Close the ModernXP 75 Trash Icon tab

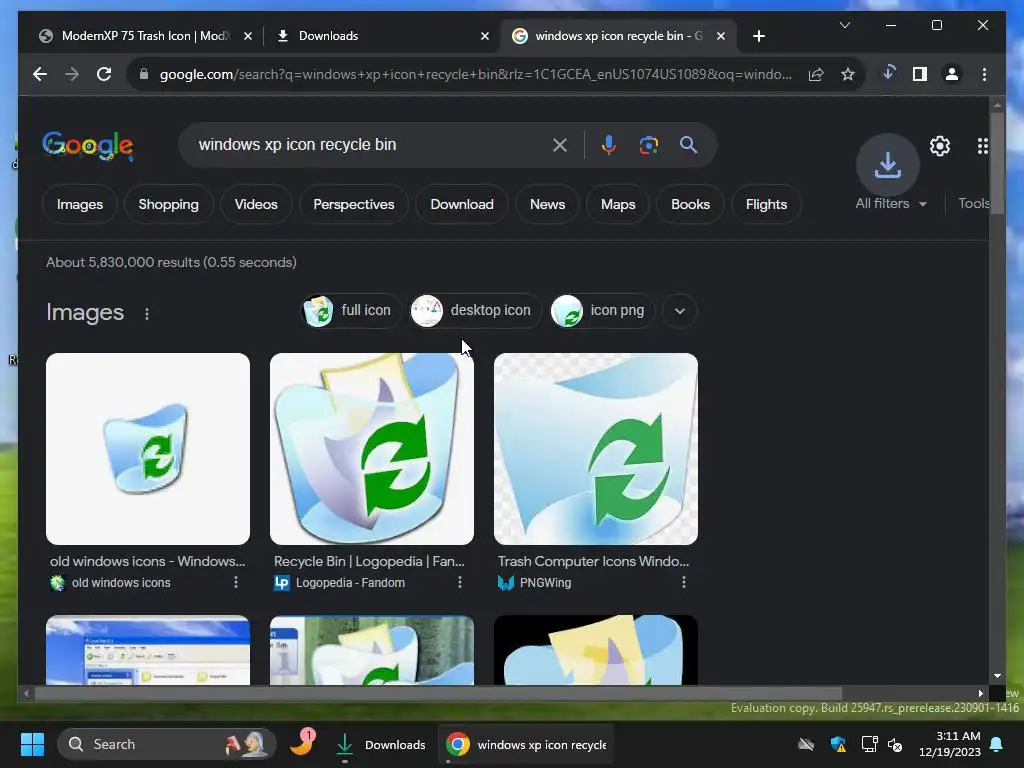point(248,36)
